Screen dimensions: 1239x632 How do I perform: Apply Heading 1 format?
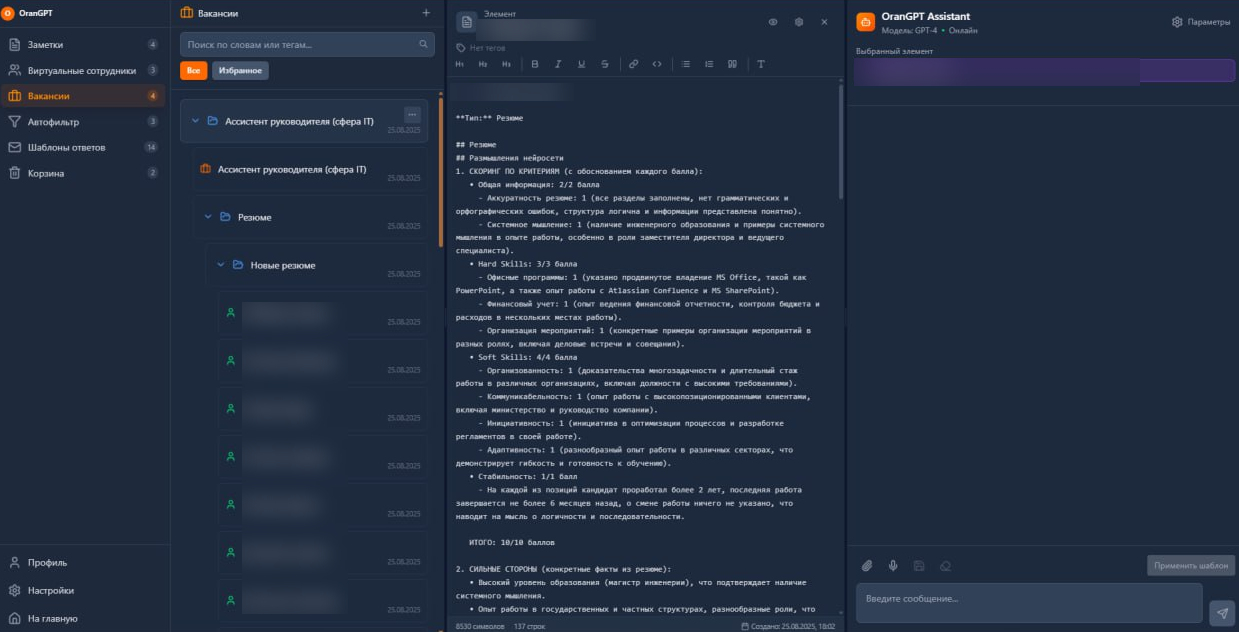coord(460,64)
